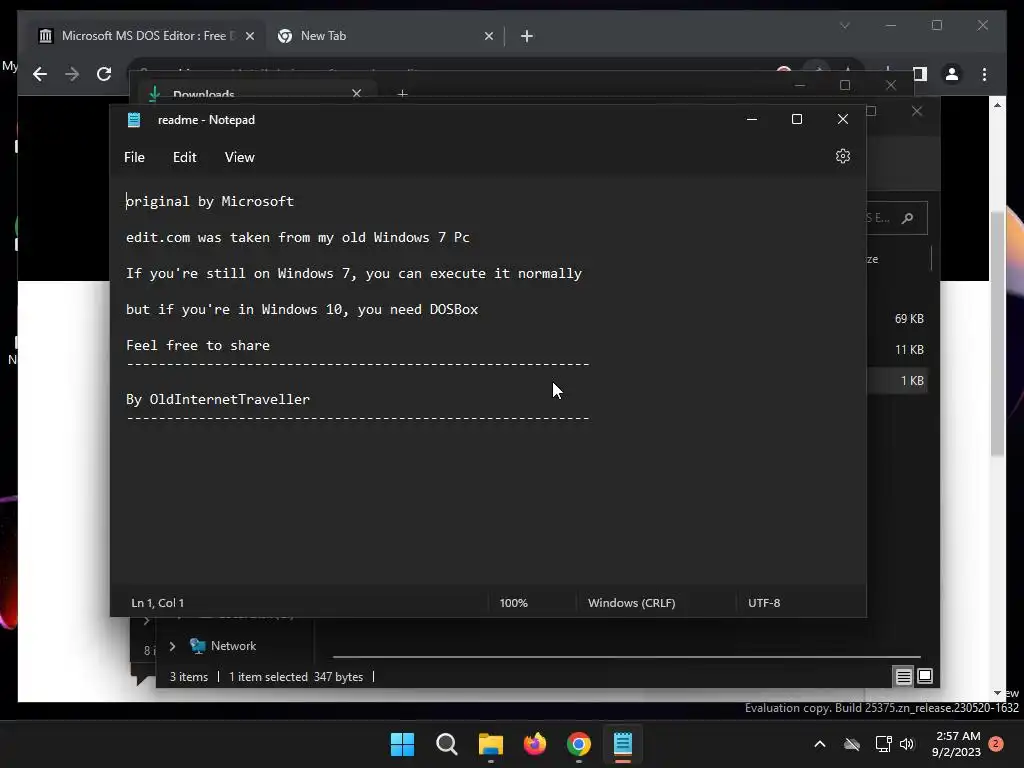
Task: Click Notepad icon in the taskbar
Action: 623,744
